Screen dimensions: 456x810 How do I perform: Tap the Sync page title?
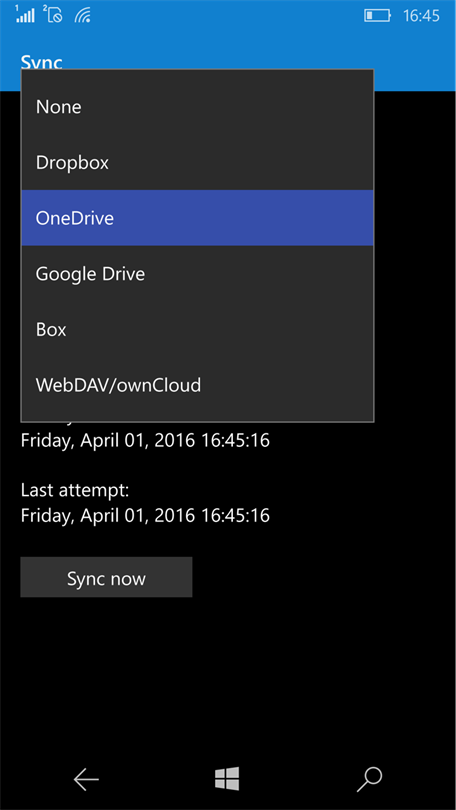[41, 61]
